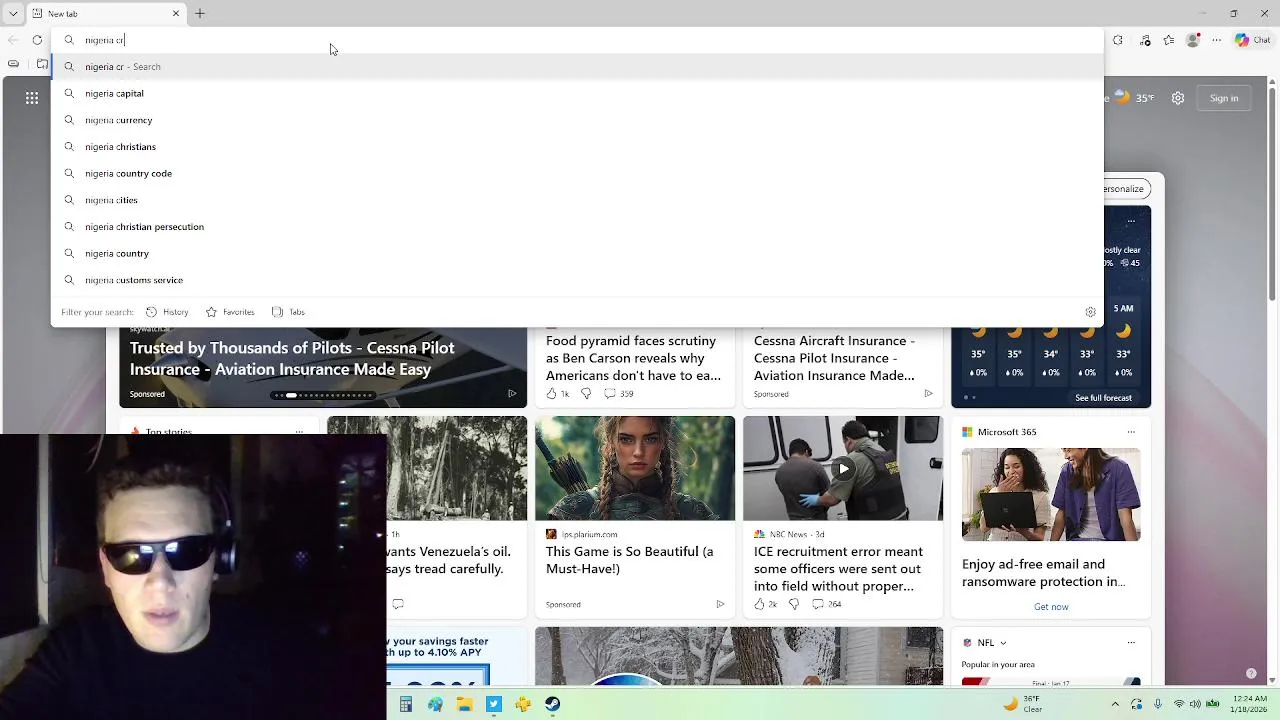Filter search by History
The height and width of the screenshot is (720, 1280).
pos(167,312)
